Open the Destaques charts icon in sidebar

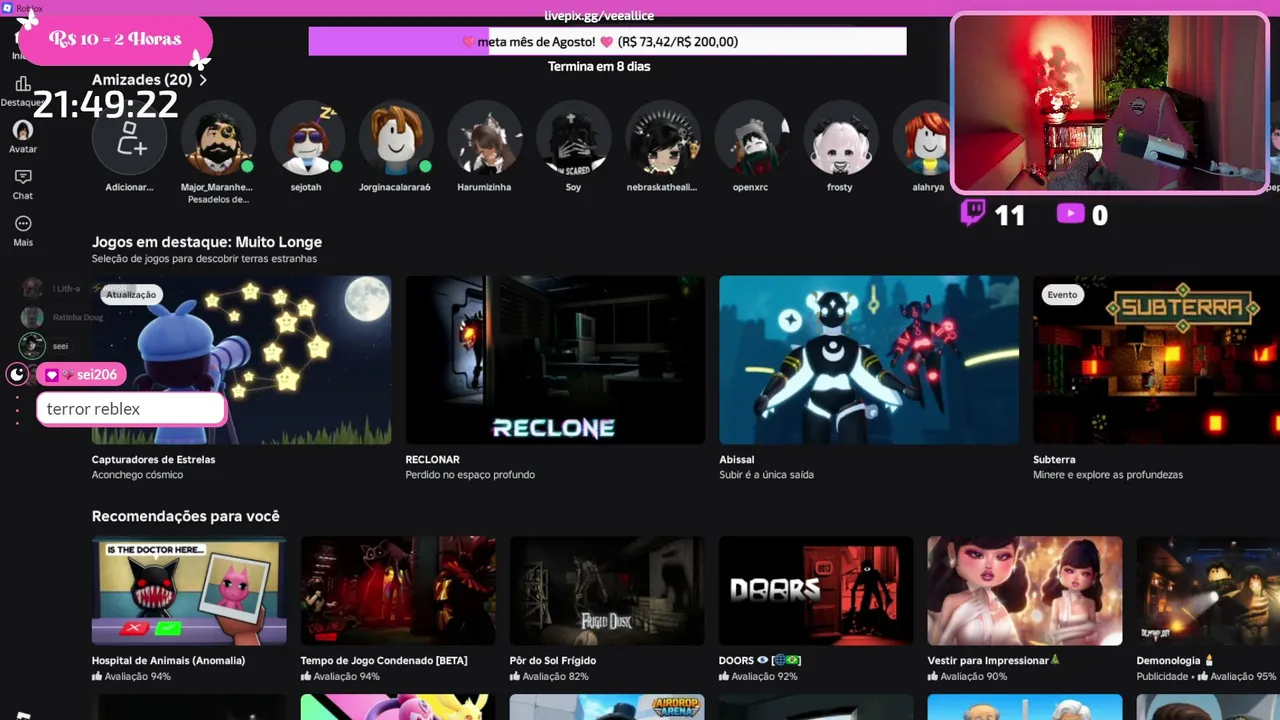point(22,85)
